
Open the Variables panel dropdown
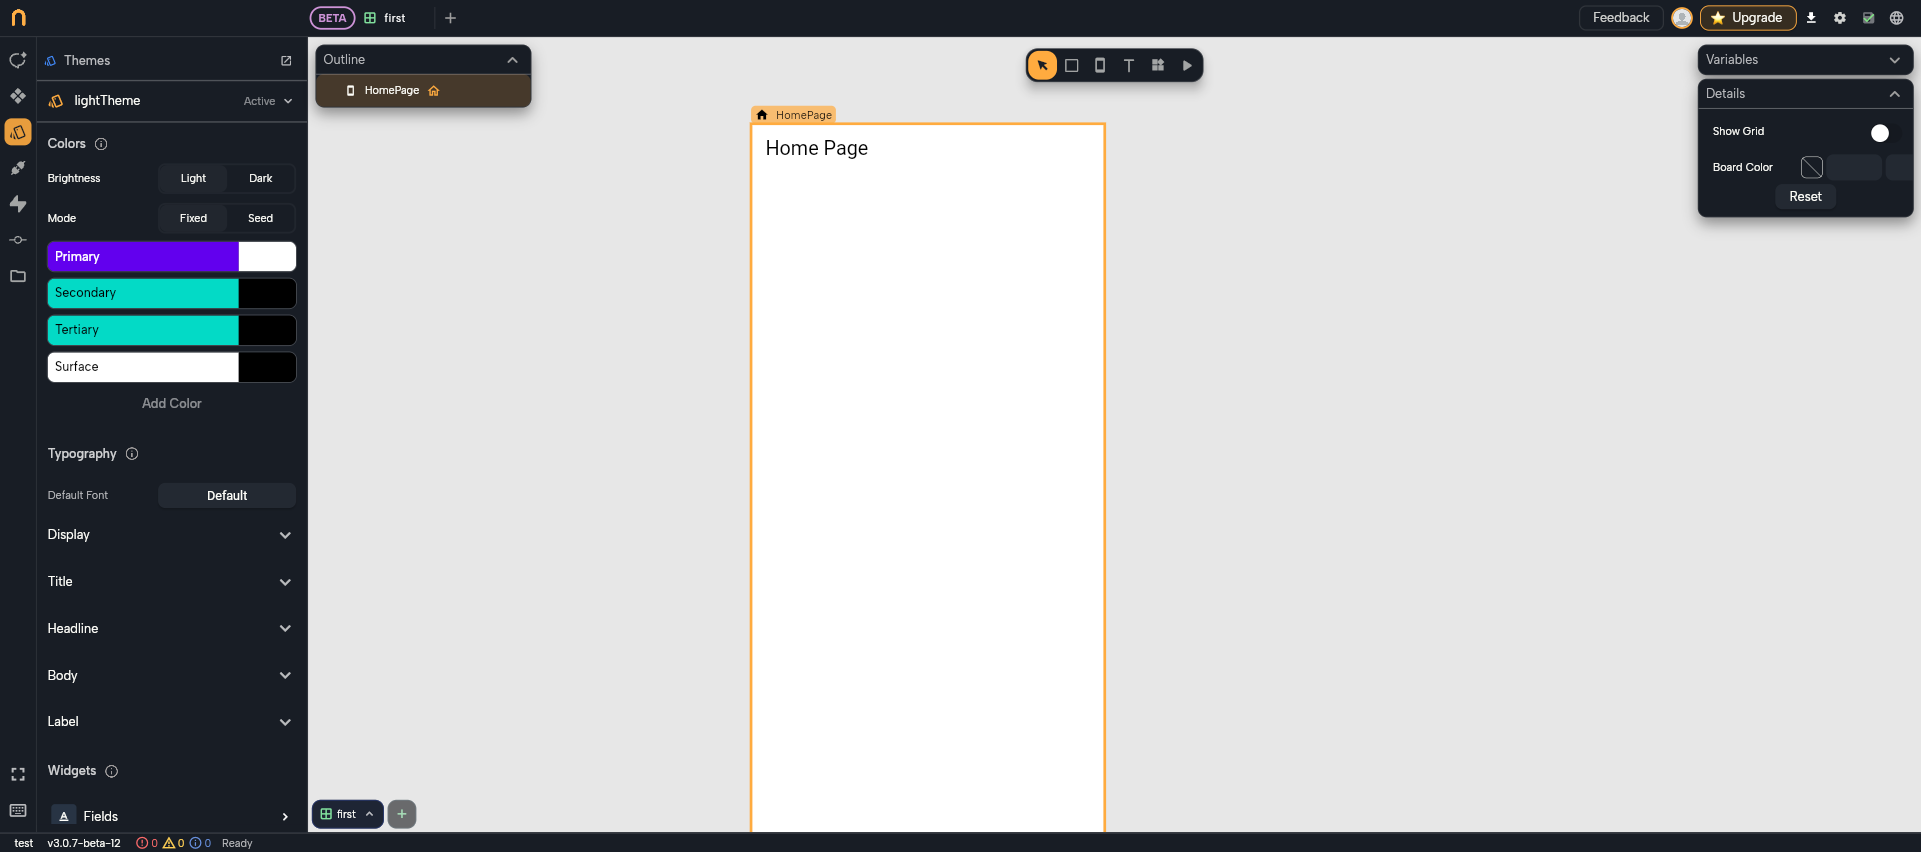(1804, 60)
